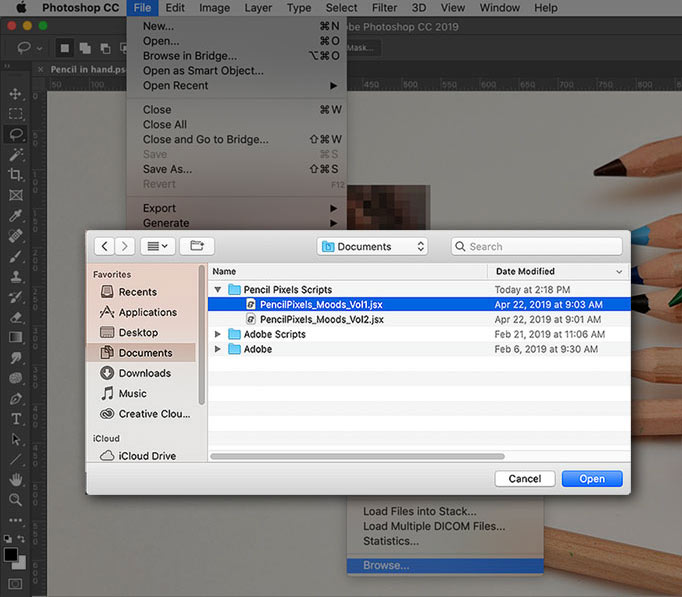The height and width of the screenshot is (597, 682).
Task: Select the History Brush tool
Action: pos(16,297)
